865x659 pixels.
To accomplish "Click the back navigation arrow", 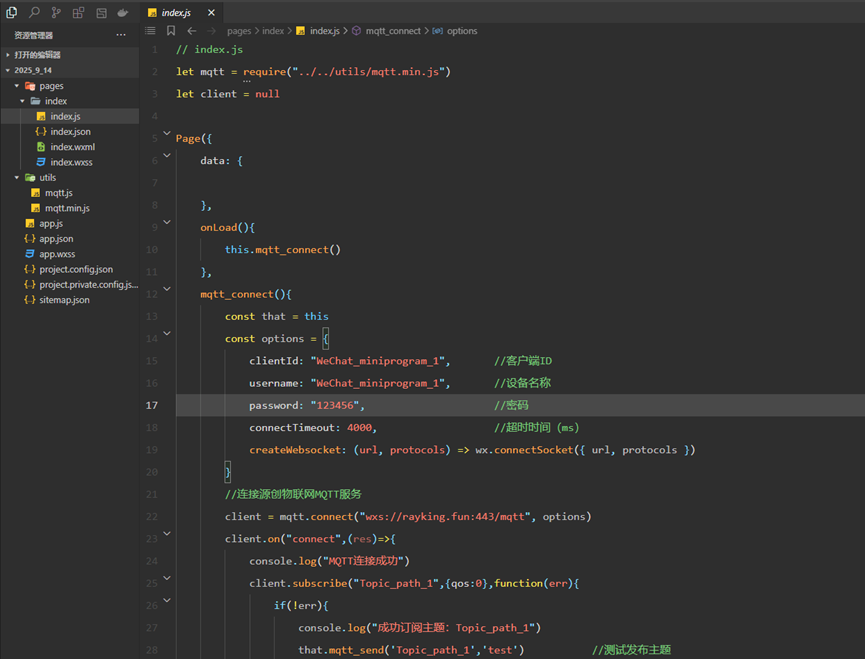I will pos(192,31).
